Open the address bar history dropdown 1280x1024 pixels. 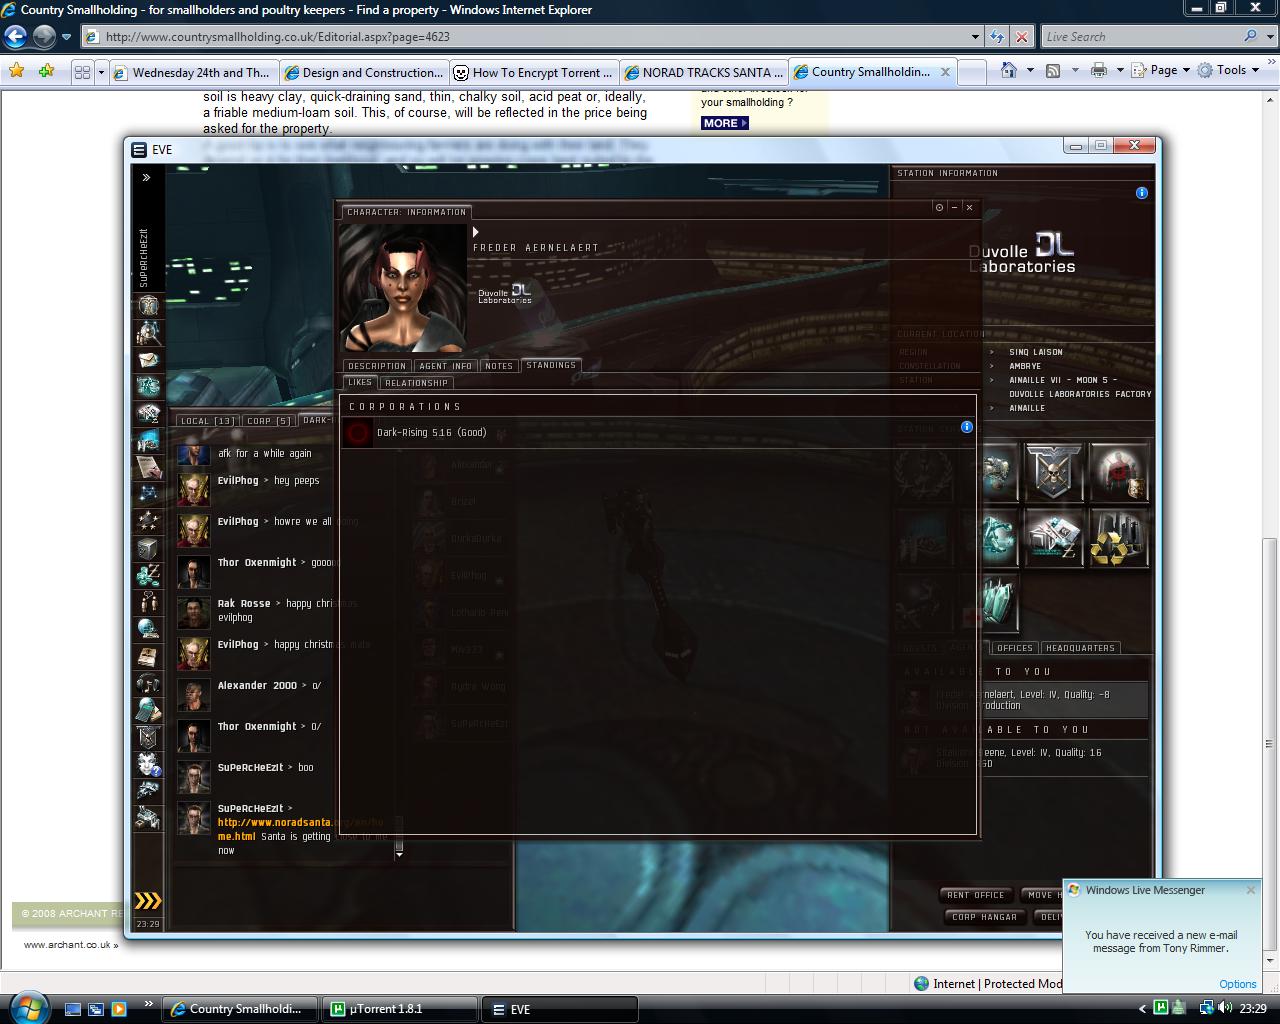[x=976, y=36]
